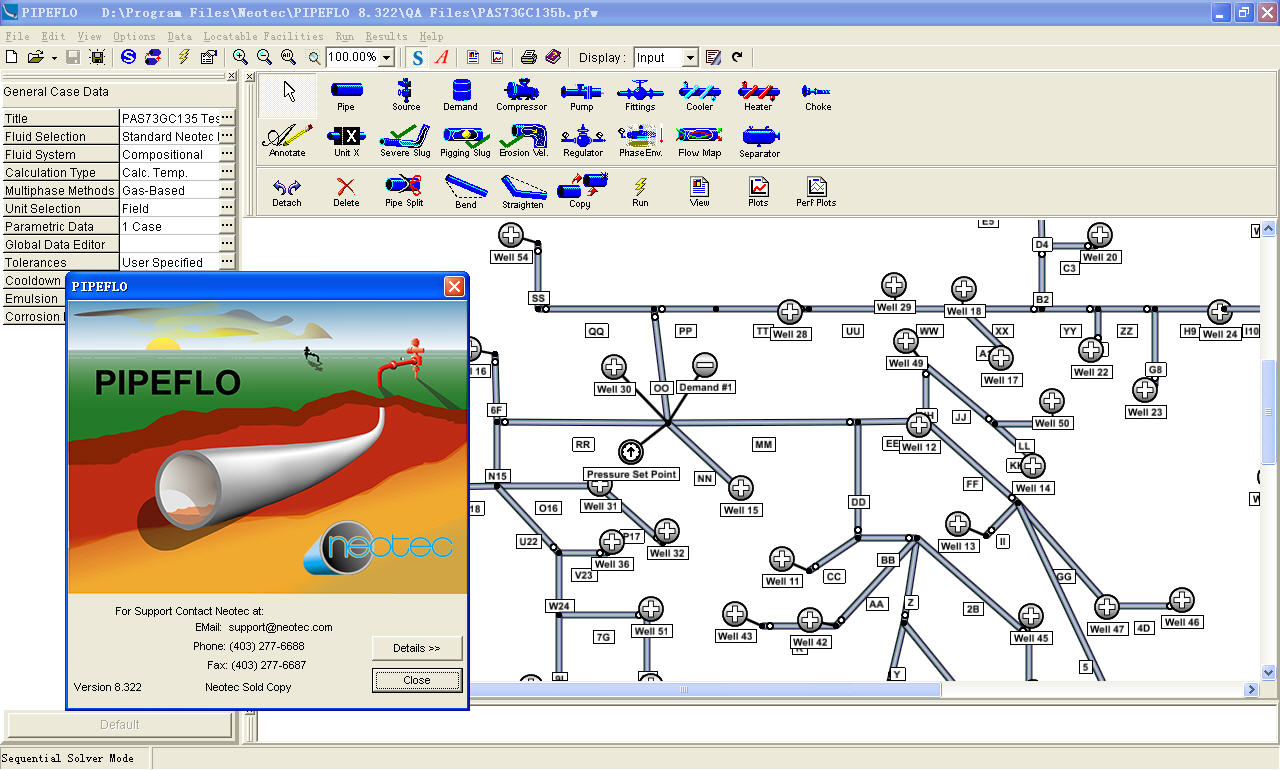Viewport: 1280px width, 770px height.
Task: Pick the Source facility icon
Action: point(406,95)
